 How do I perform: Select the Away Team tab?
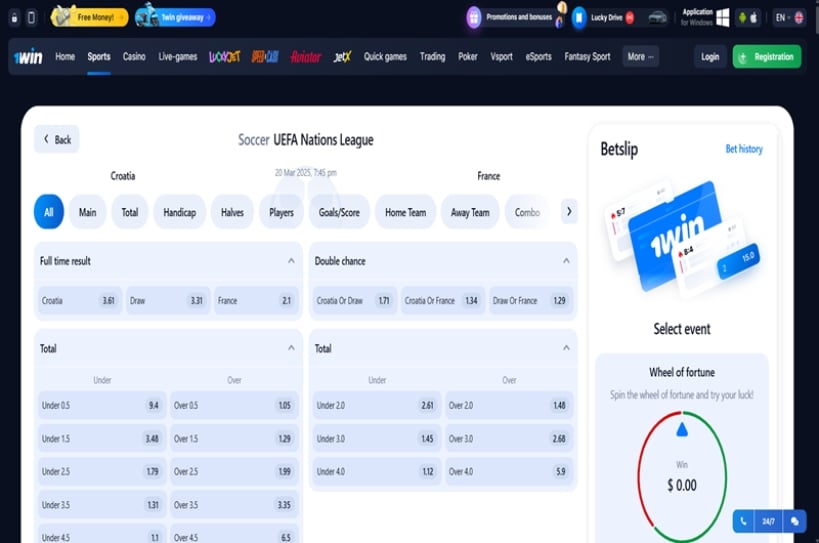[470, 212]
